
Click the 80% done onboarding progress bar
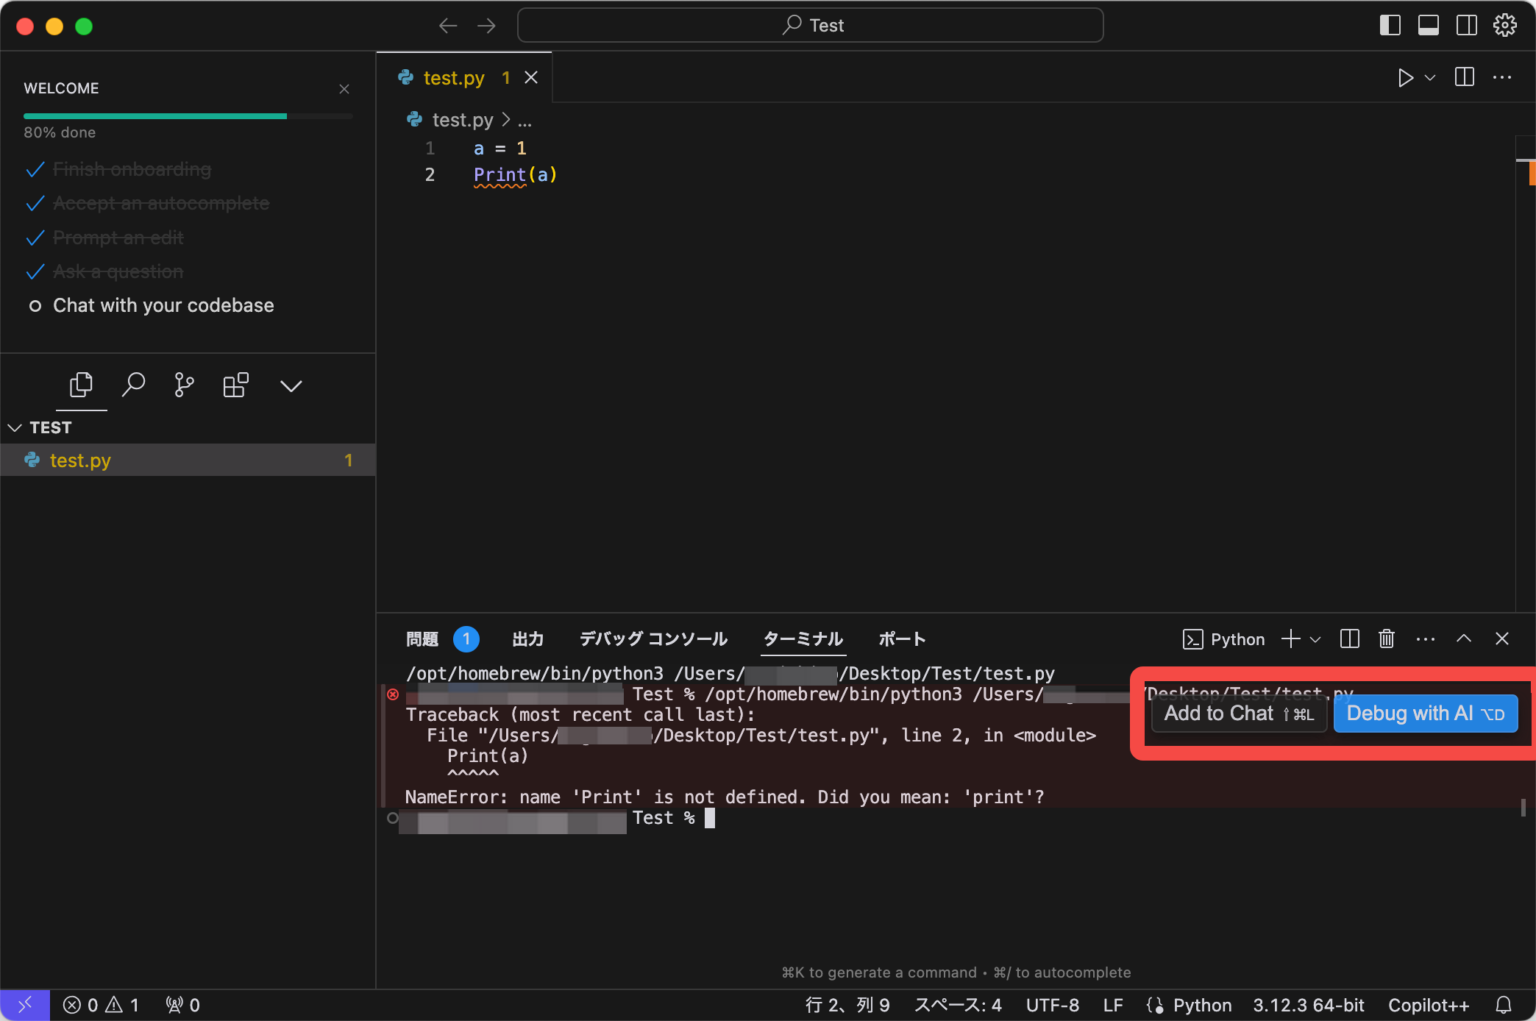pyautogui.click(x=154, y=116)
